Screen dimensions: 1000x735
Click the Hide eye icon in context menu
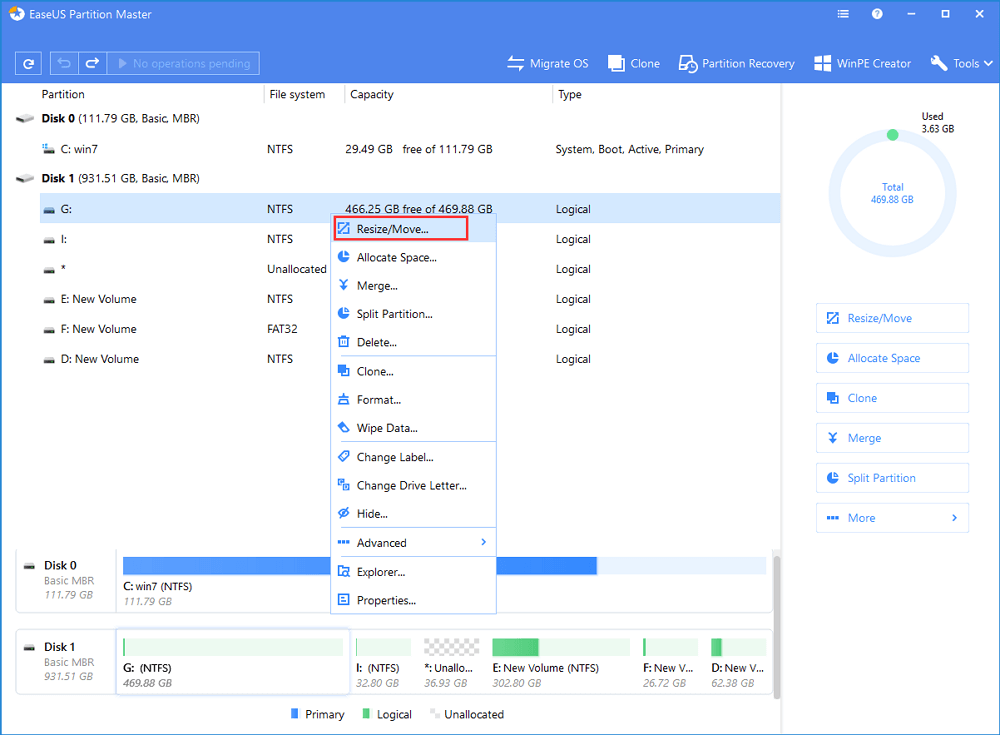click(x=344, y=514)
